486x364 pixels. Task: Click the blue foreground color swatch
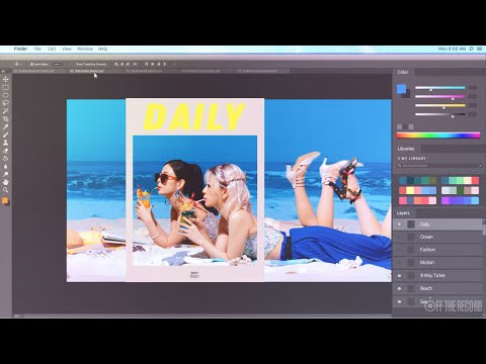(401, 89)
